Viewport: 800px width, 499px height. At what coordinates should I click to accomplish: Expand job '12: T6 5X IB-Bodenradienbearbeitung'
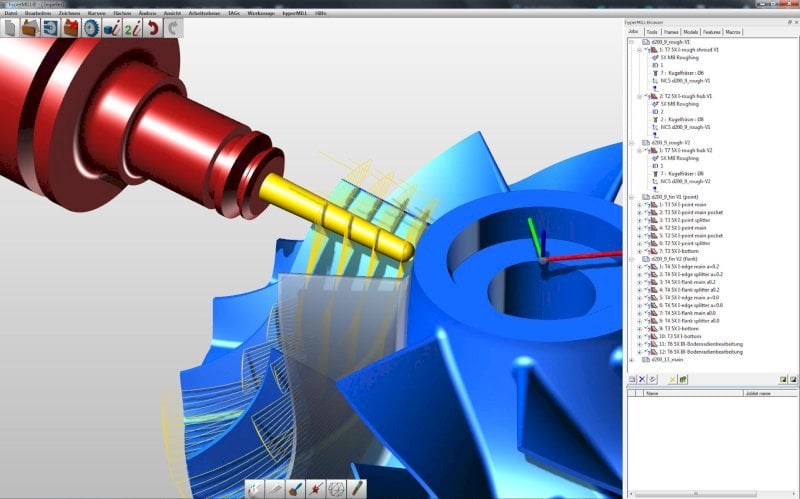click(639, 352)
